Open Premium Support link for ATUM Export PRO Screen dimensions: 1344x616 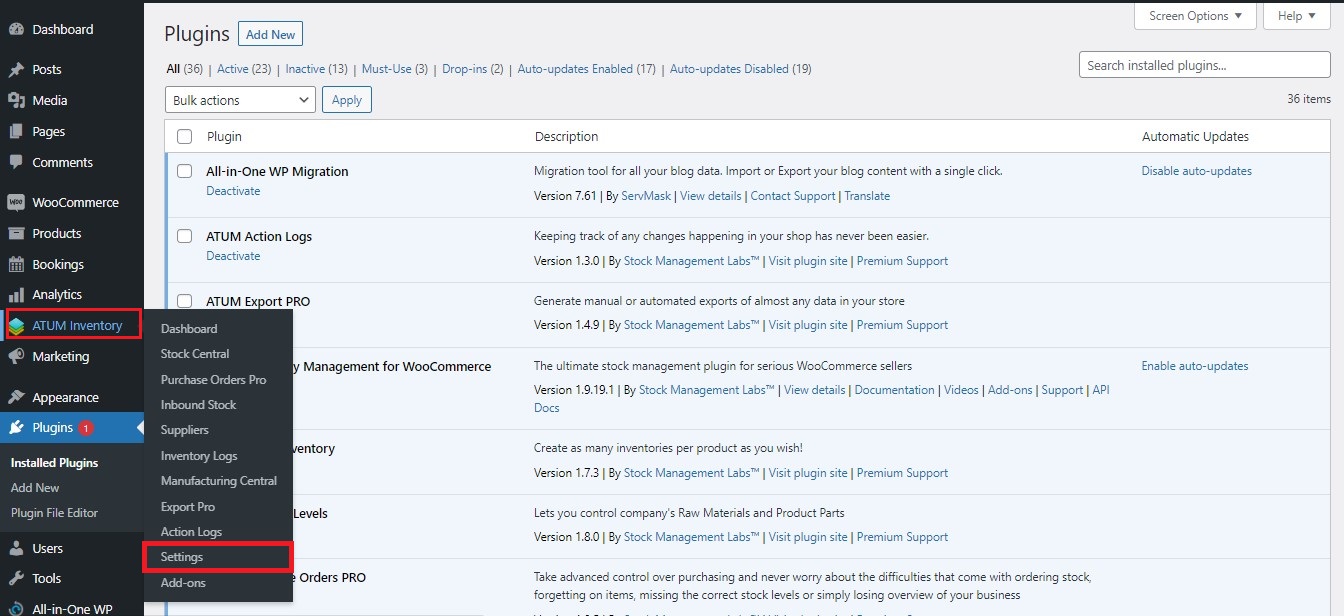tap(902, 325)
